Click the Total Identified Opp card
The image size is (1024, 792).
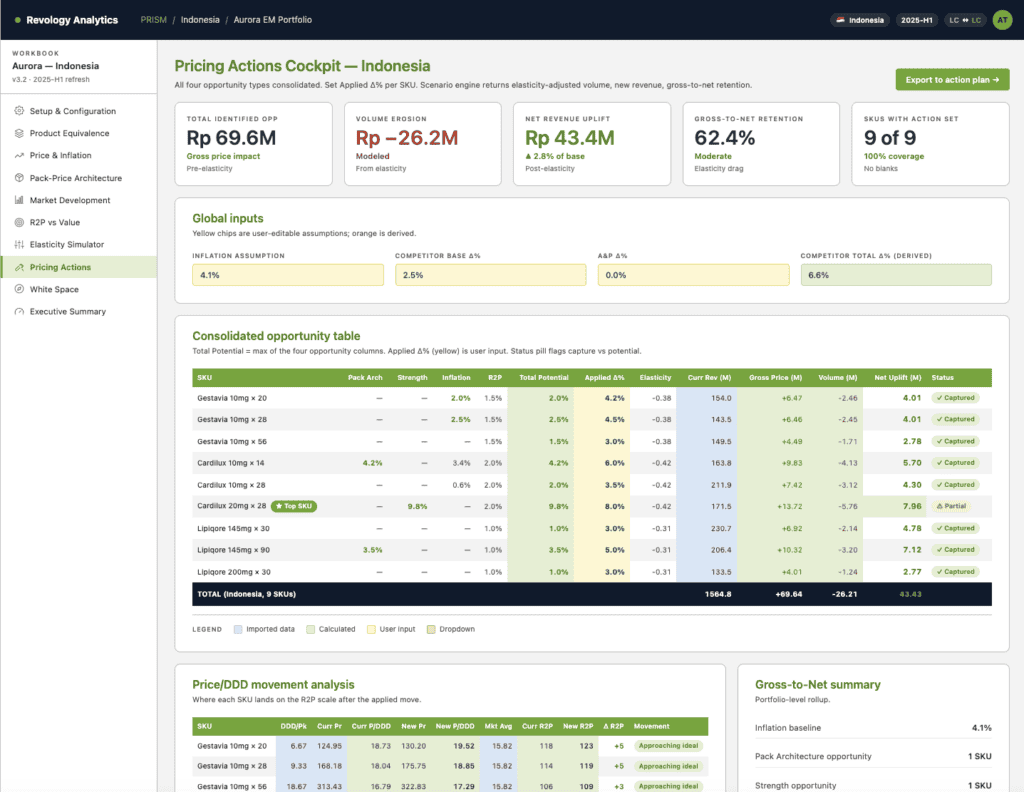coord(253,144)
